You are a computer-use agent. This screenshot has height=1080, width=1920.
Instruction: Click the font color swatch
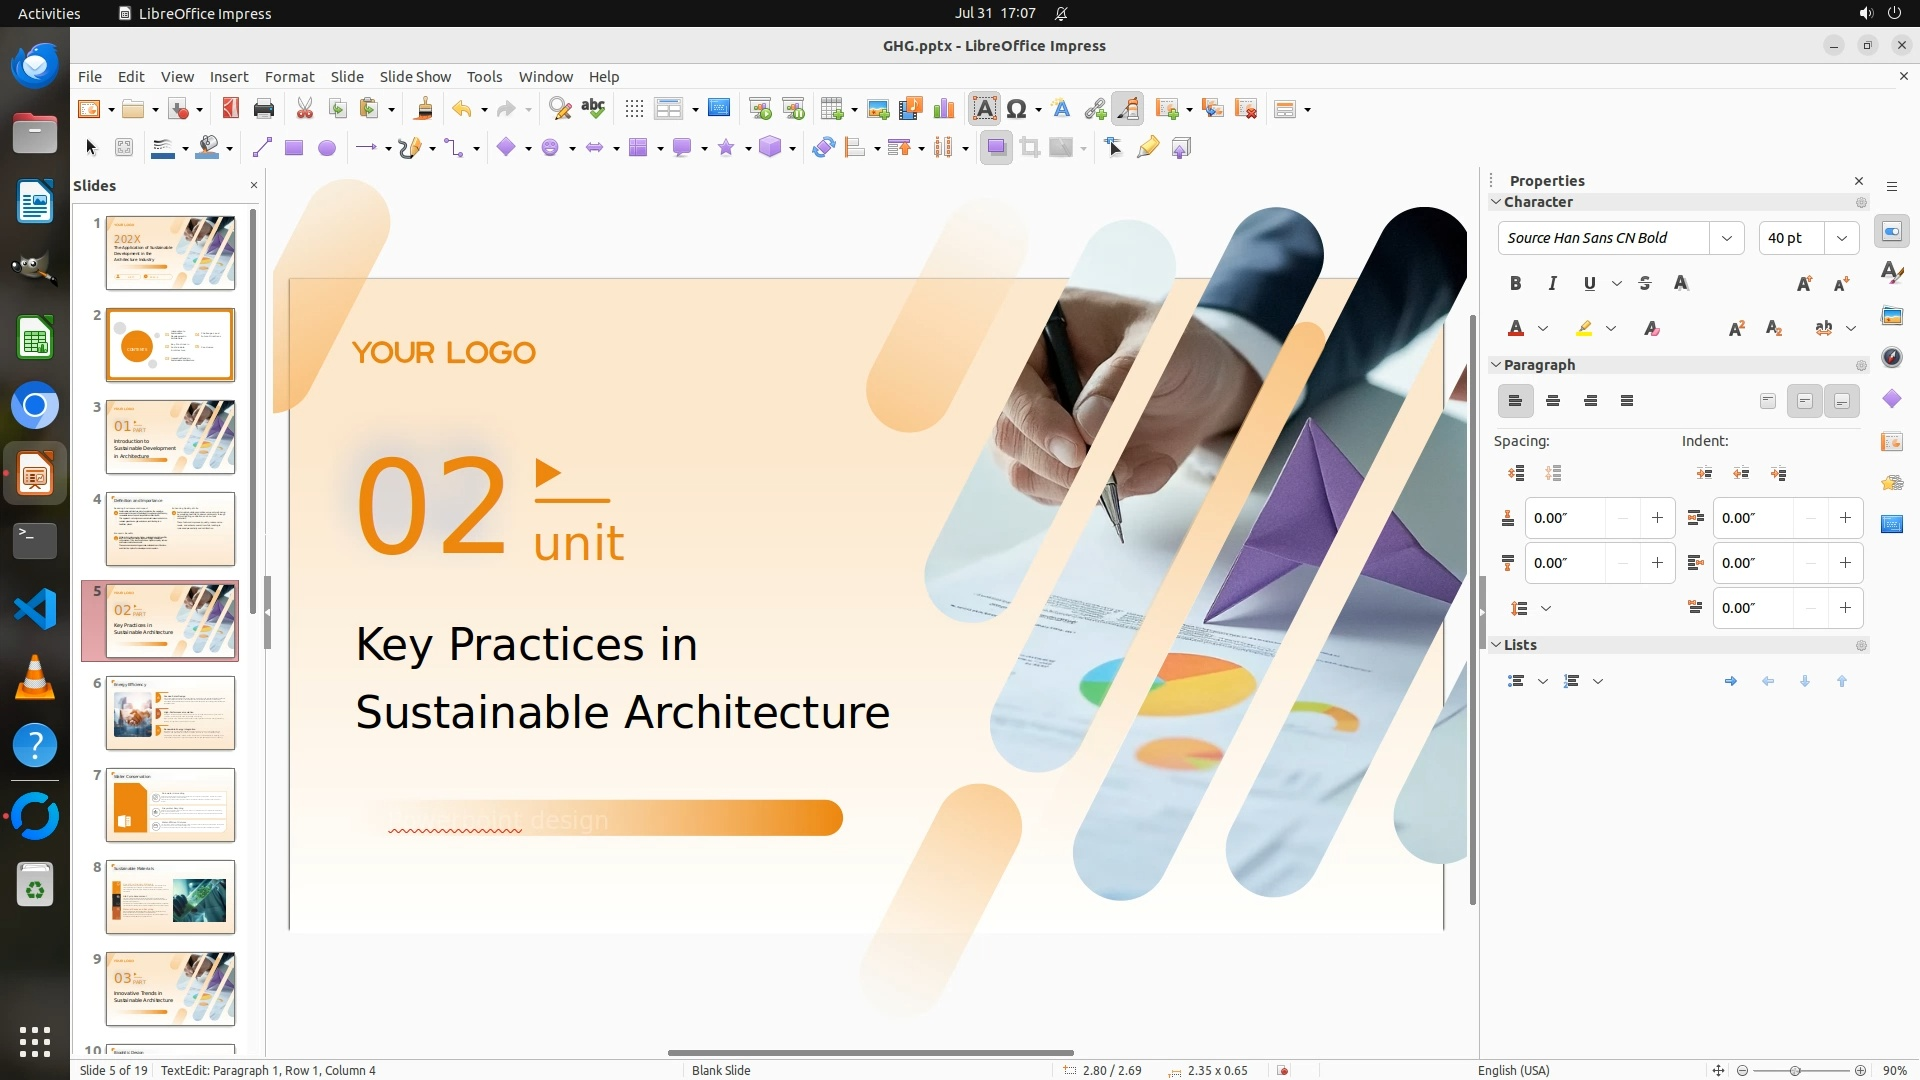point(1516,329)
